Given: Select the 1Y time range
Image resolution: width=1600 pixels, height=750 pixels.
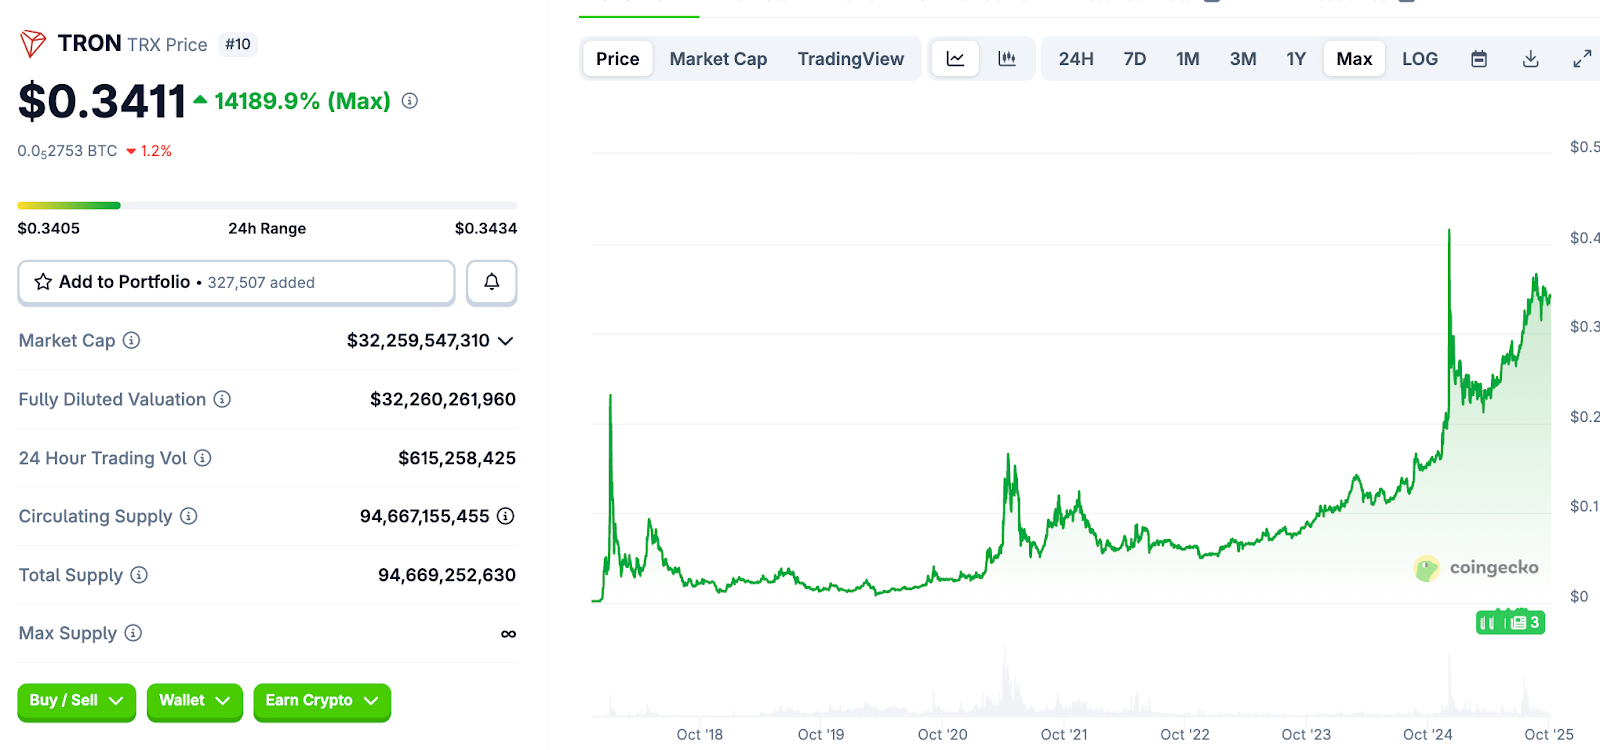Looking at the screenshot, I should pyautogui.click(x=1296, y=59).
